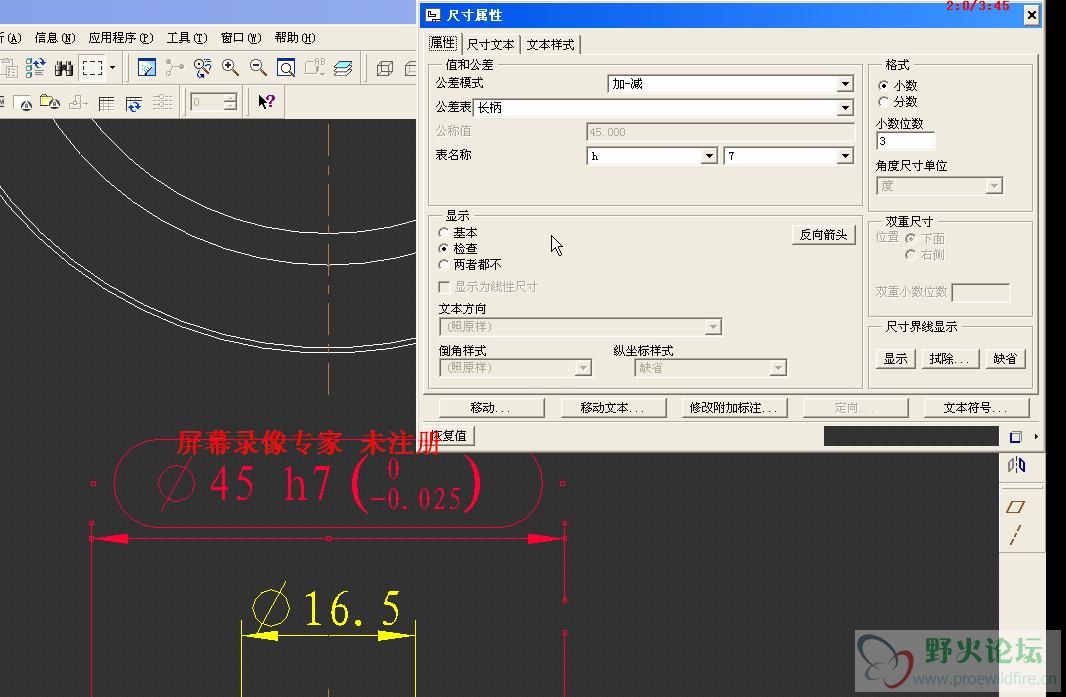The width and height of the screenshot is (1066, 697).
Task: Switch to the 尺寸文本 tab
Action: (x=491, y=45)
